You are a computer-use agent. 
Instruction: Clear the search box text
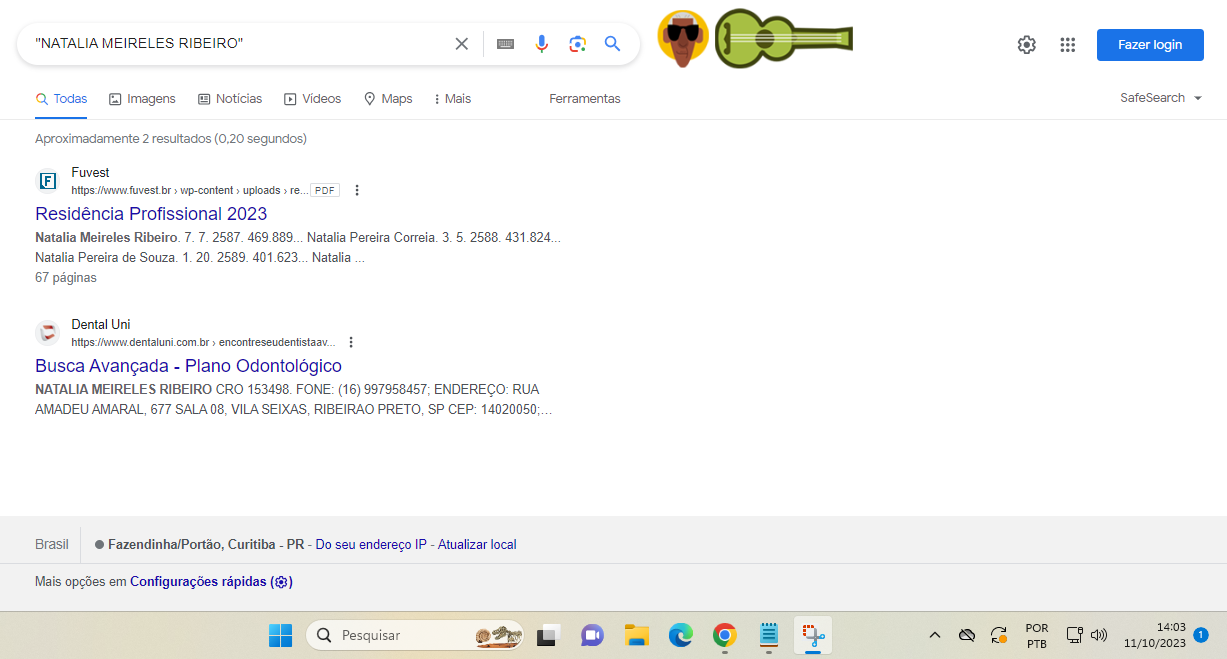(x=461, y=44)
